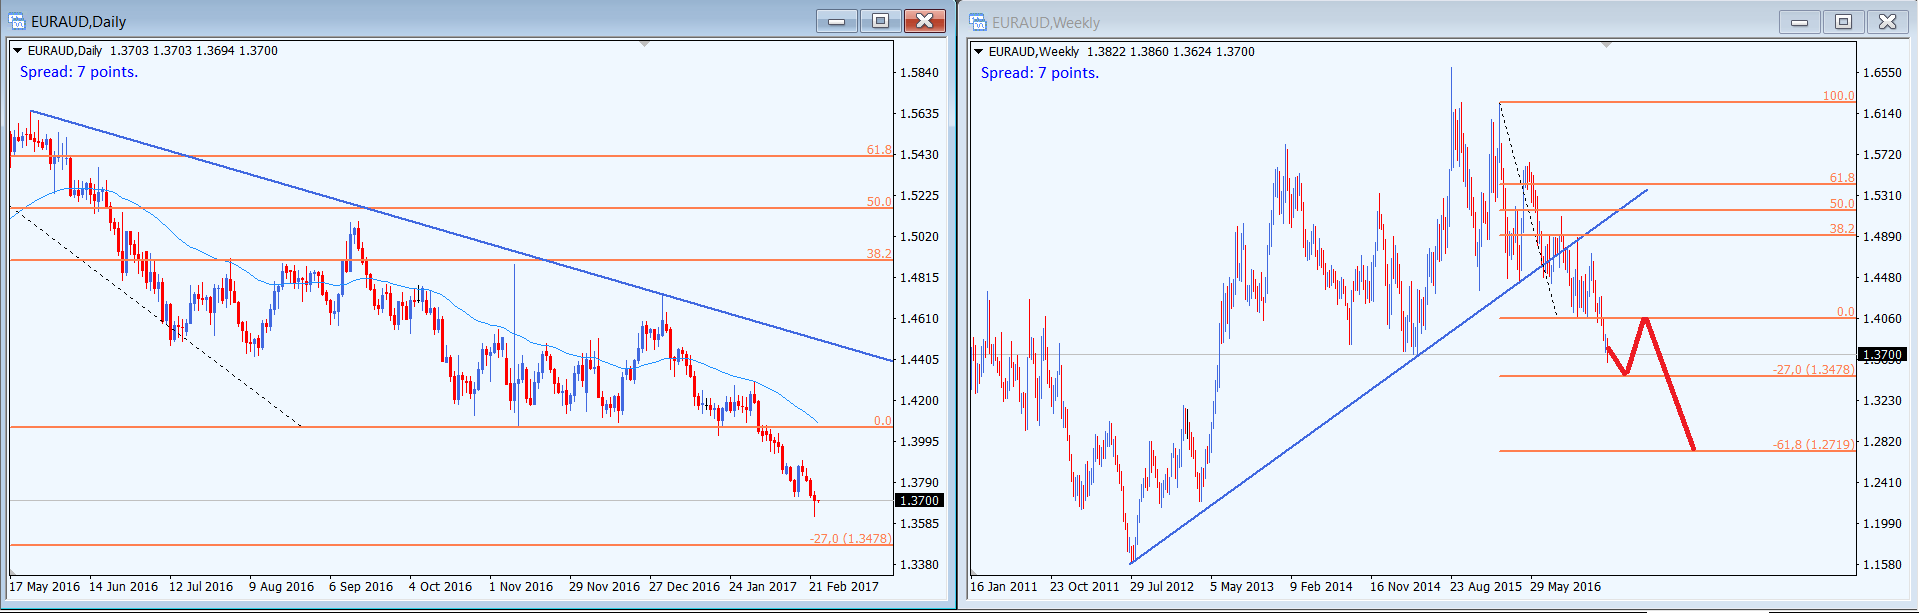Click the EURAUD,Daily window chart icon
The height and width of the screenshot is (613, 1919).
[x=17, y=21]
